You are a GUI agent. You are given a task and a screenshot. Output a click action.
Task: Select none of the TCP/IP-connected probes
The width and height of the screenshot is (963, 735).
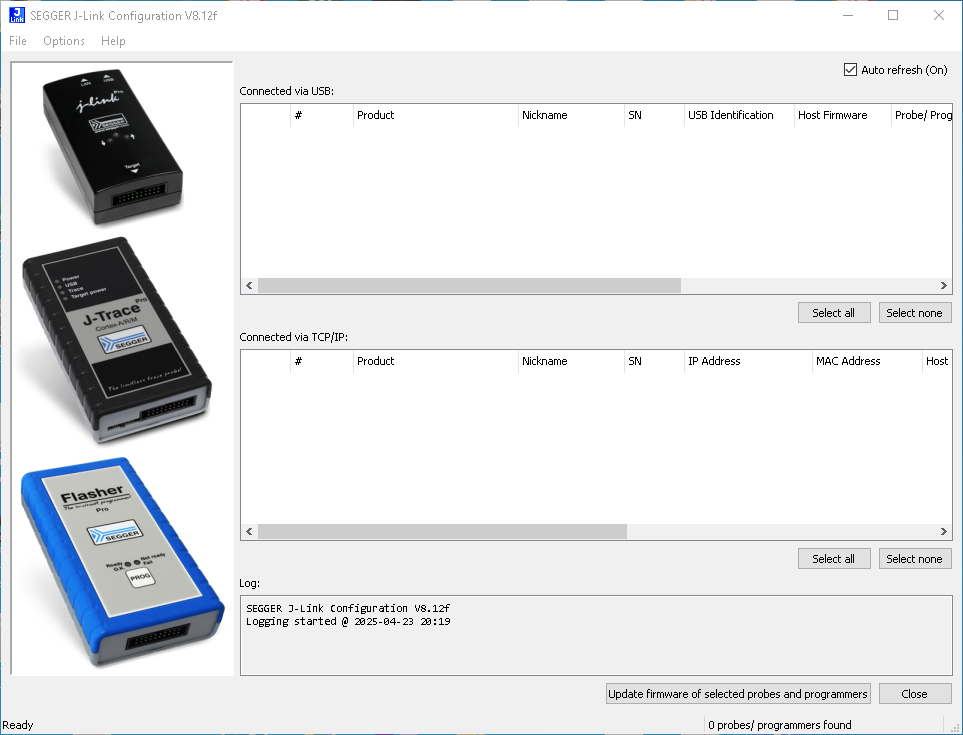pyautogui.click(x=915, y=559)
